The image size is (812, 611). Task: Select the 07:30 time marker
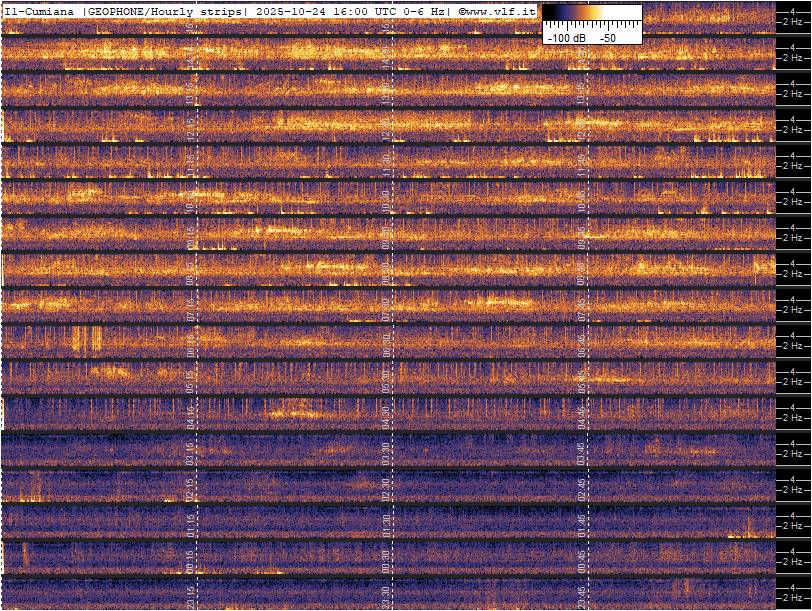click(x=386, y=310)
